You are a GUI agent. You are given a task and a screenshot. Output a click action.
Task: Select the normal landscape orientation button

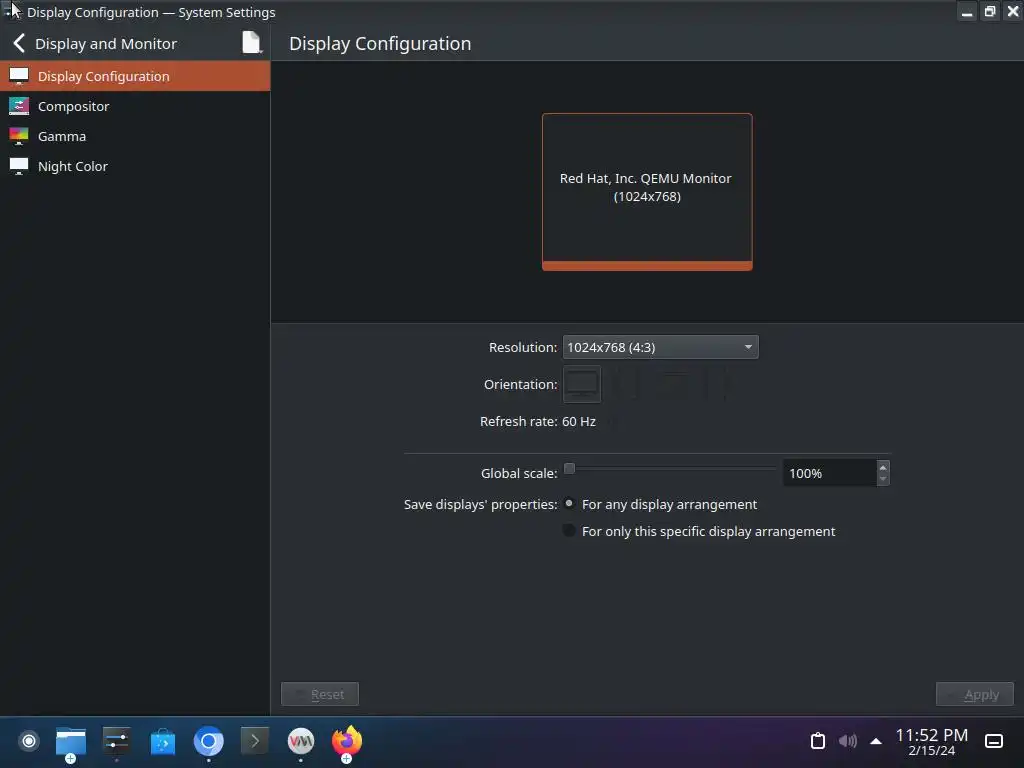tap(582, 384)
